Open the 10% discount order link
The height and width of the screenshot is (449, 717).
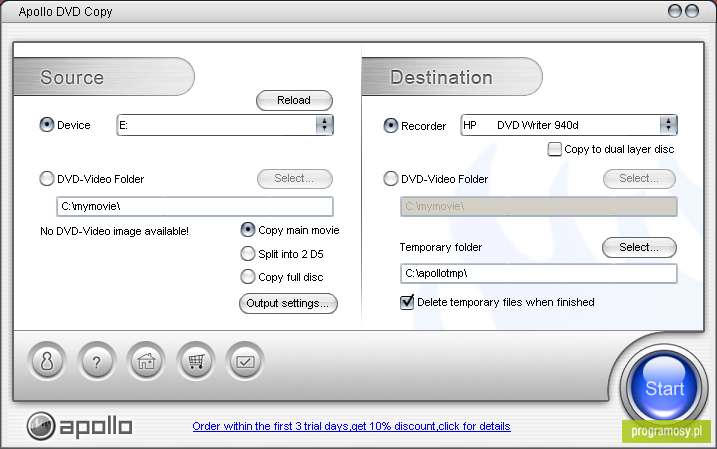point(351,426)
